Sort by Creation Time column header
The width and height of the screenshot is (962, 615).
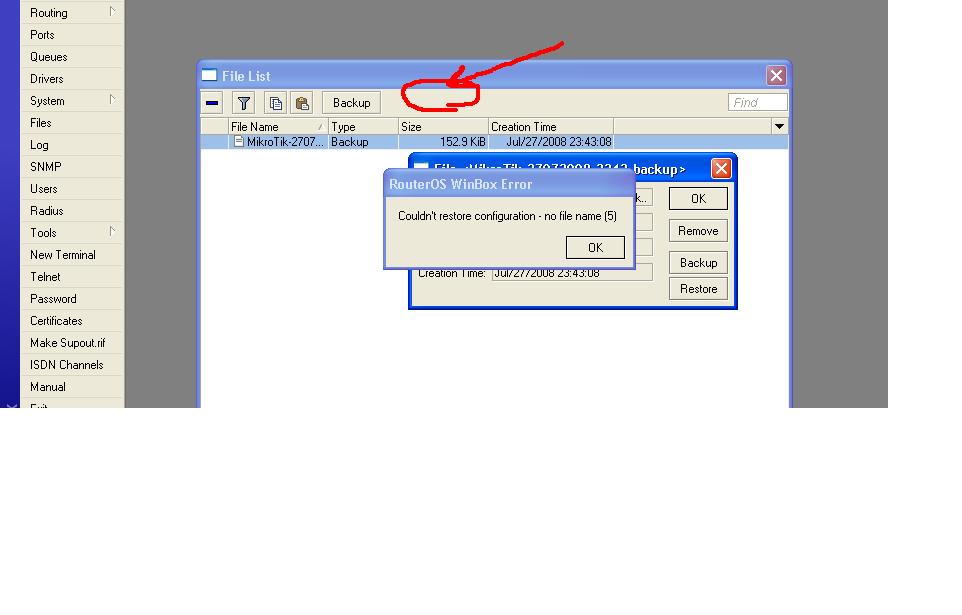(x=551, y=126)
